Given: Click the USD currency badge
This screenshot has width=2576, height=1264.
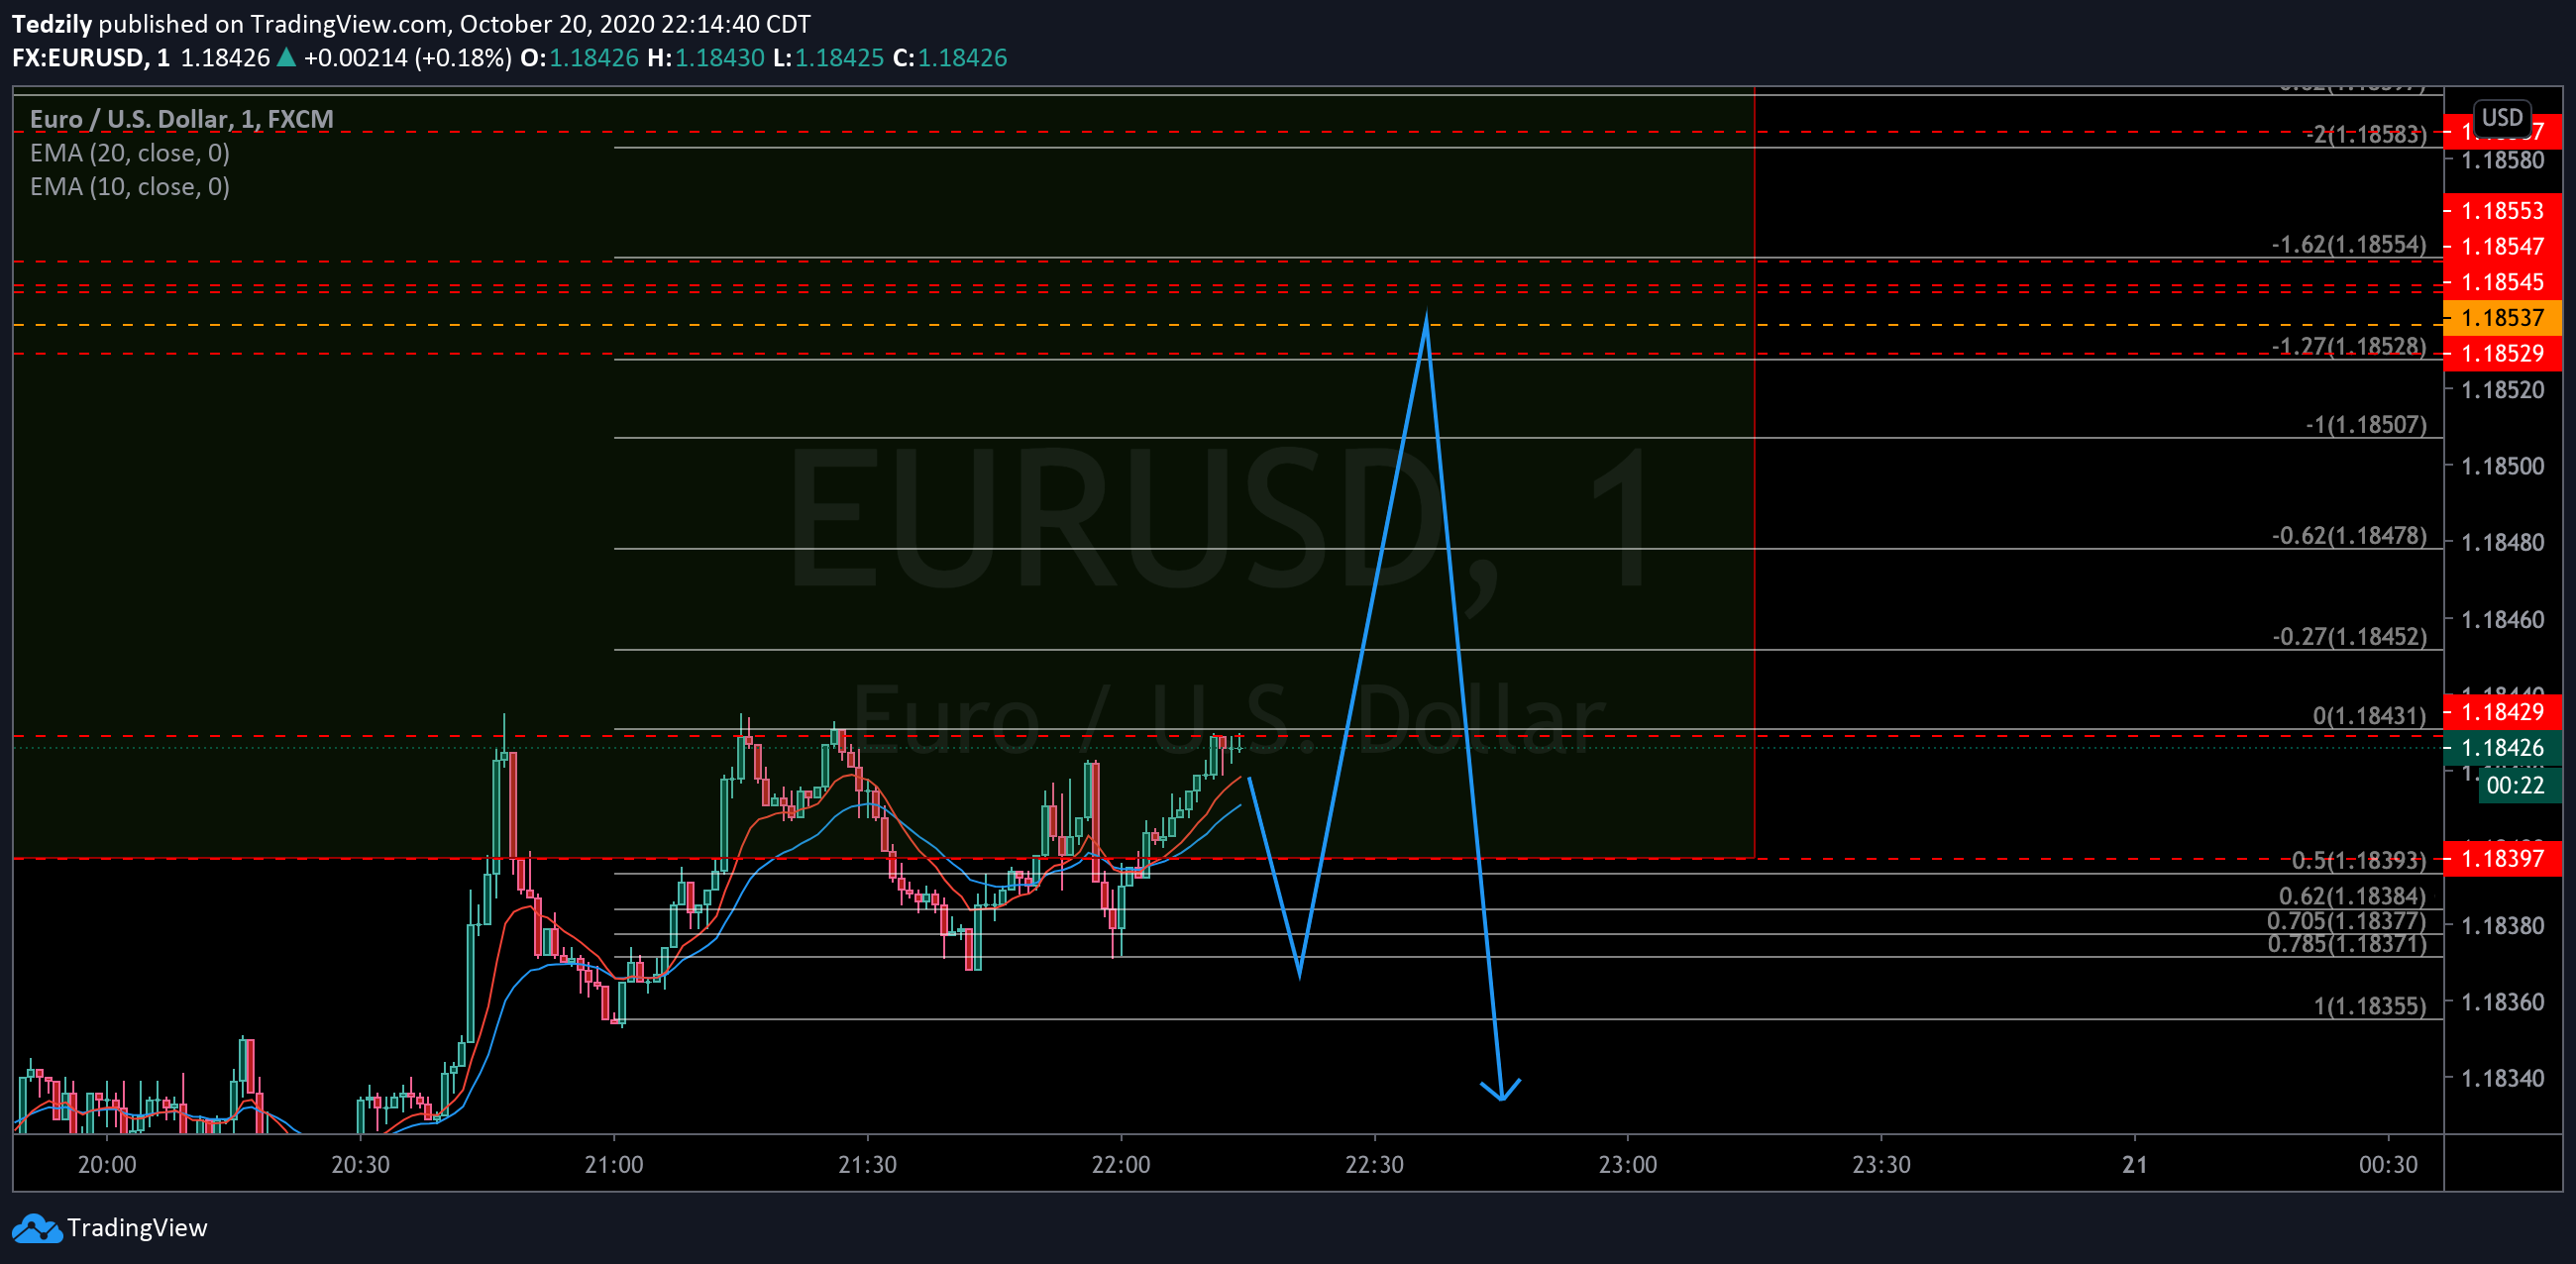Looking at the screenshot, I should tap(2502, 118).
